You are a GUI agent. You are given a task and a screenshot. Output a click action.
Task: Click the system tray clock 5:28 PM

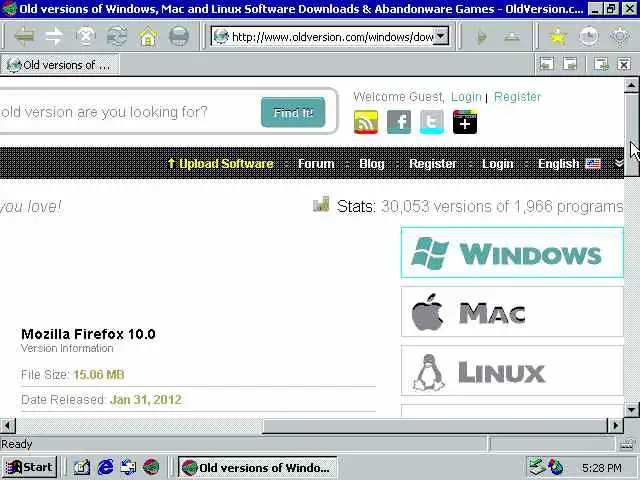(x=602, y=468)
